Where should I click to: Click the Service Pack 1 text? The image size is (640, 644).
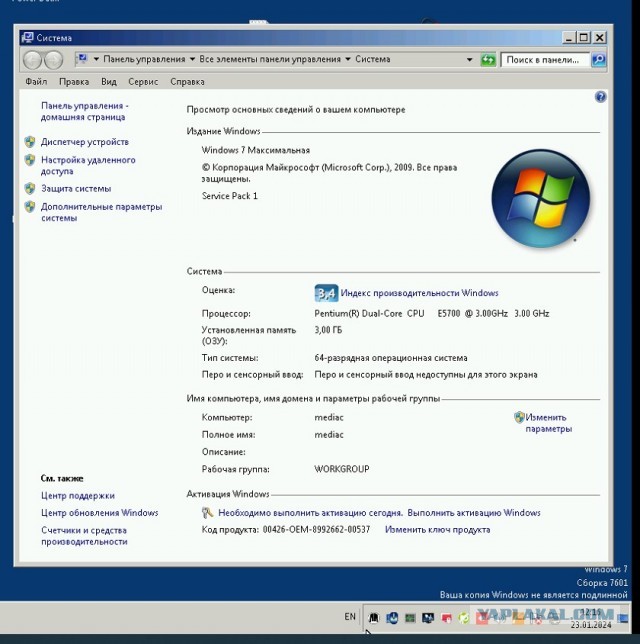click(230, 196)
